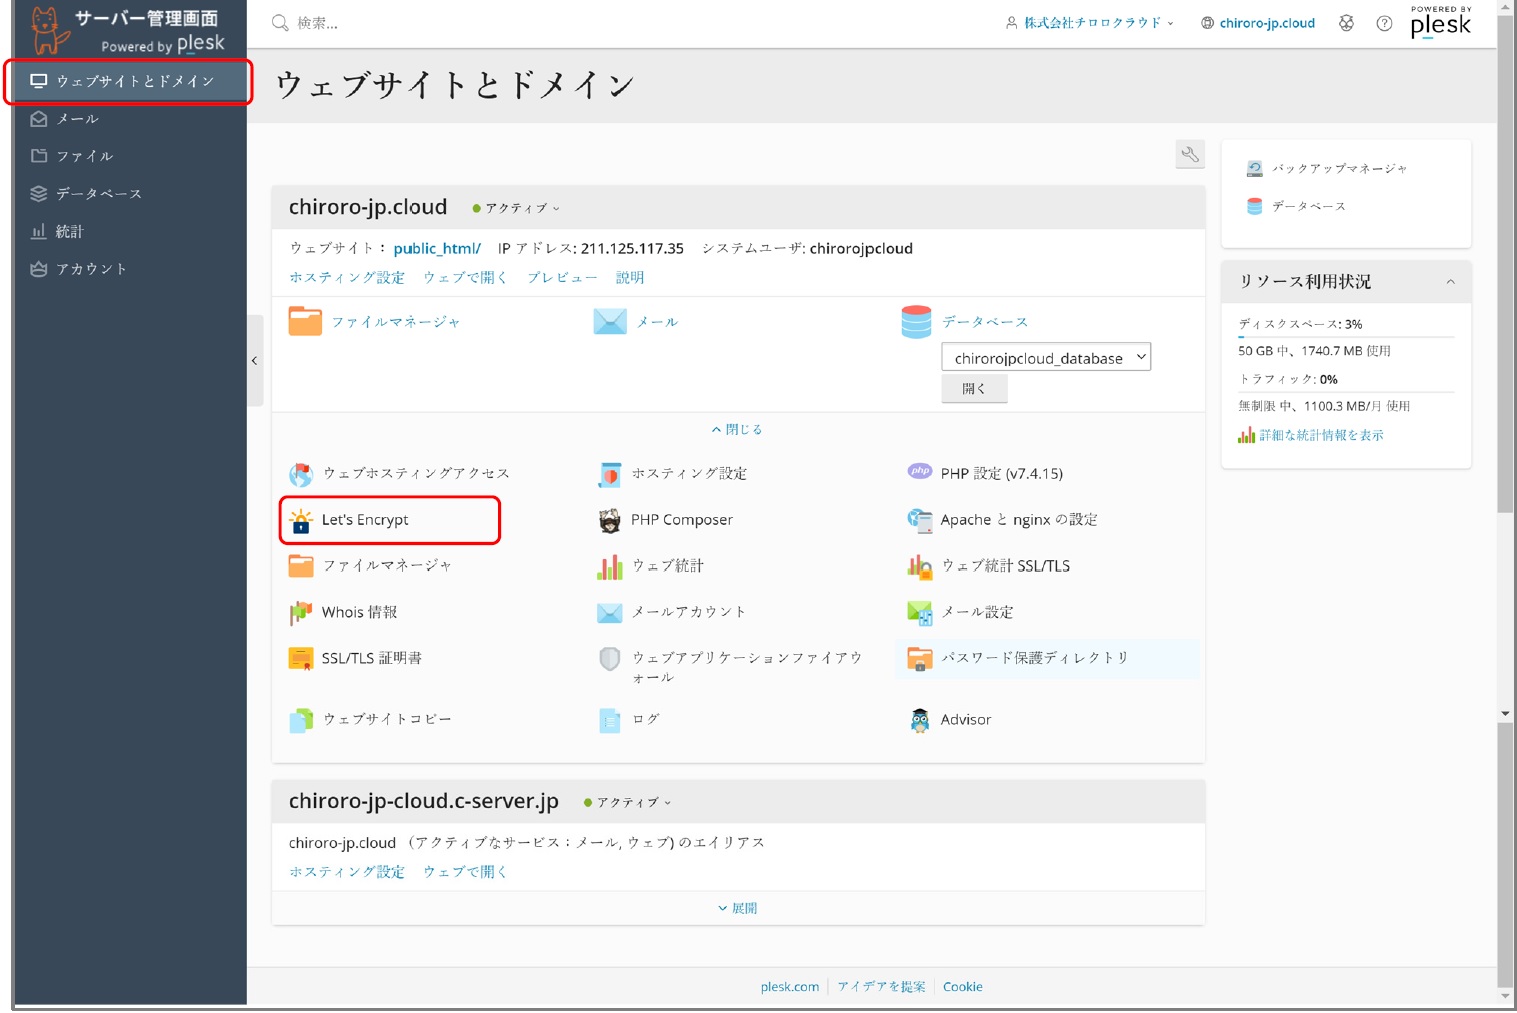Open ファイルマネージャ in the tools list
The height and width of the screenshot is (1013, 1517).
point(370,566)
